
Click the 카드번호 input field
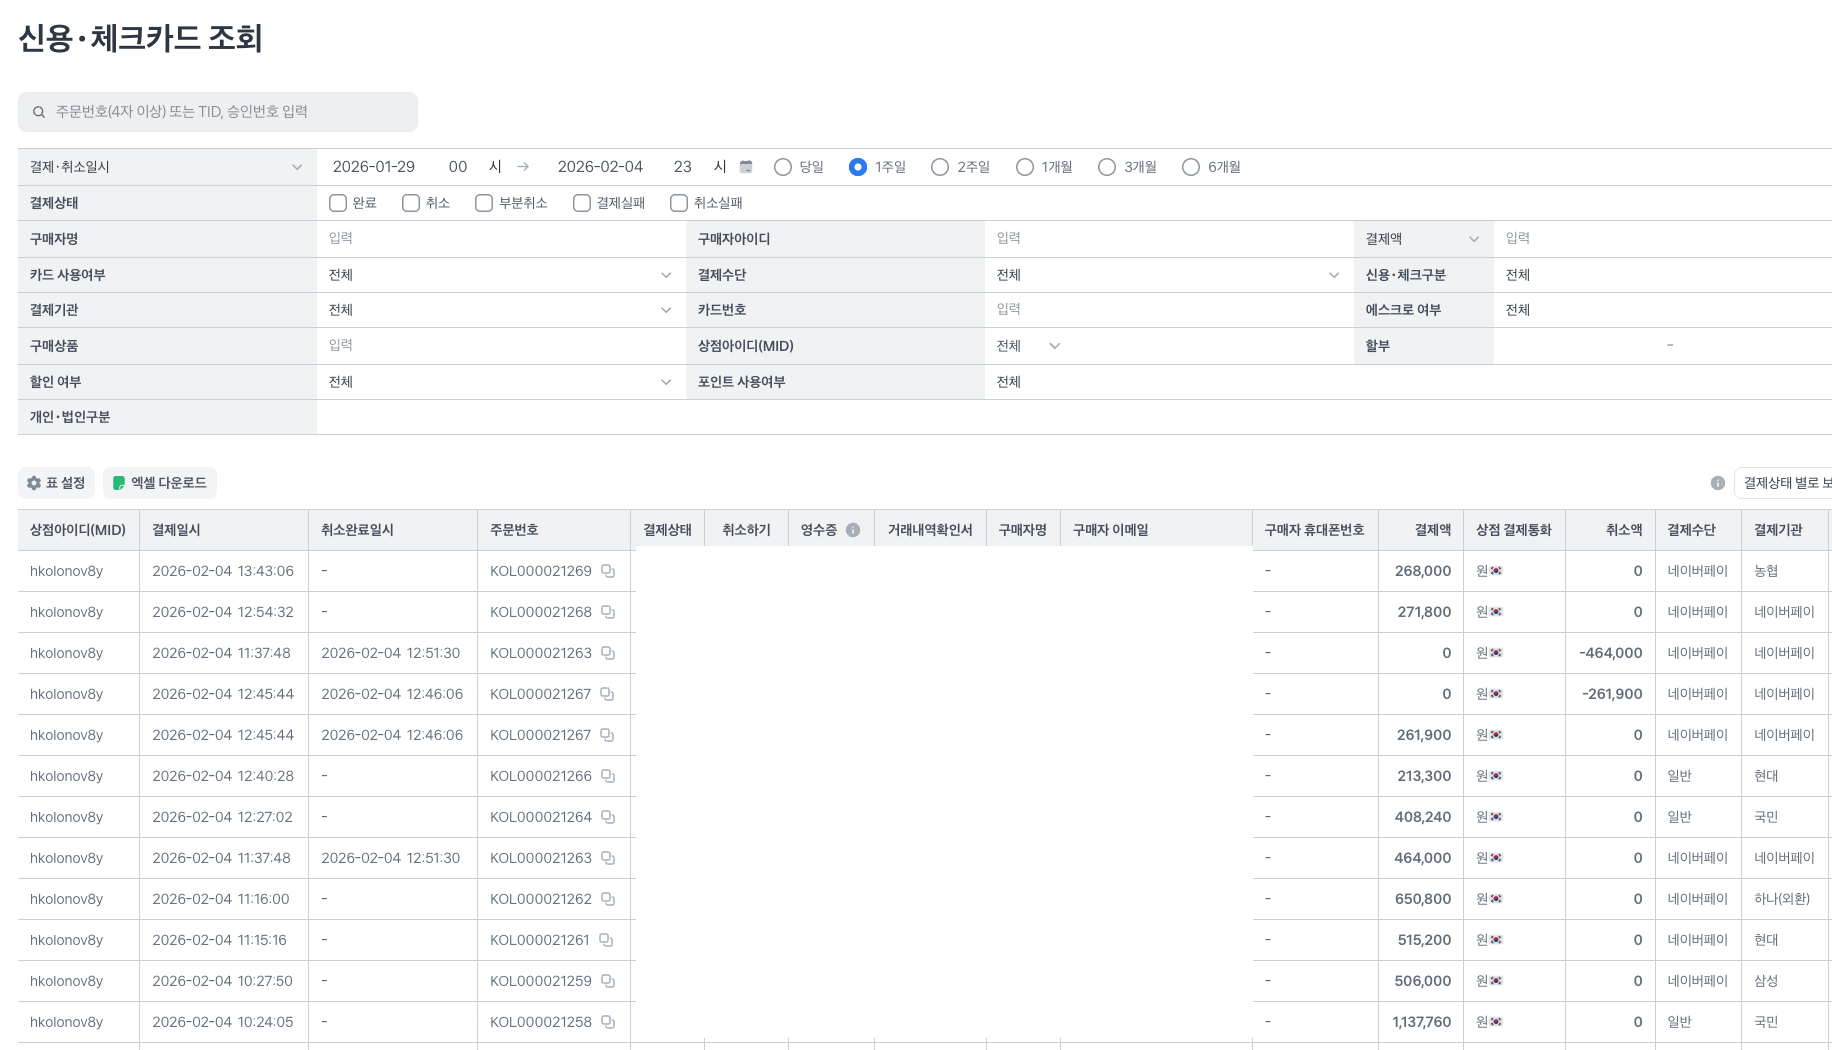tap(1169, 310)
